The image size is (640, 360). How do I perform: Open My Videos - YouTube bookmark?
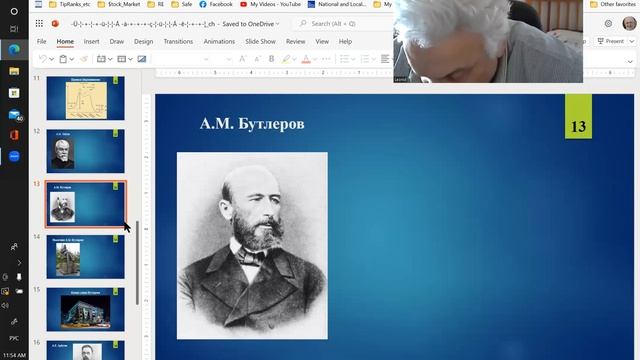[270, 4]
